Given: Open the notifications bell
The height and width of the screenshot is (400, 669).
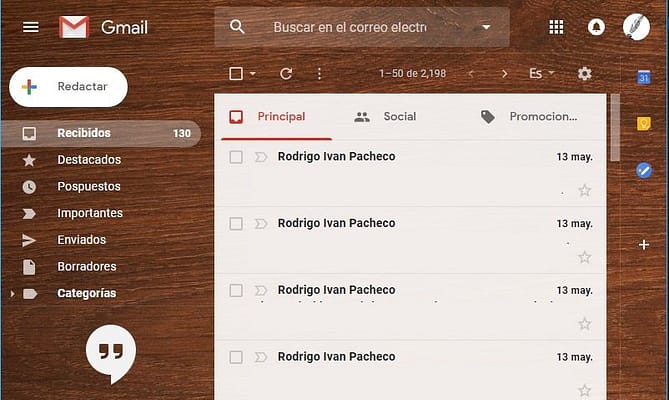Looking at the screenshot, I should click(596, 27).
